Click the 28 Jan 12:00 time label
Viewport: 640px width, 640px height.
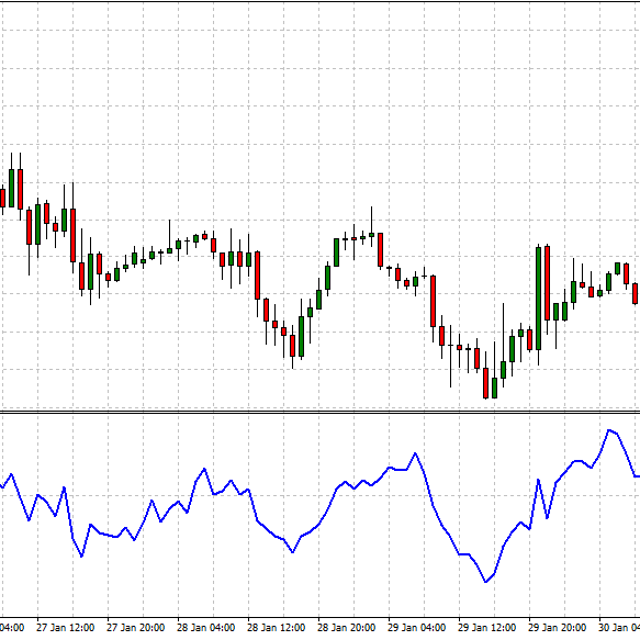pos(275,628)
